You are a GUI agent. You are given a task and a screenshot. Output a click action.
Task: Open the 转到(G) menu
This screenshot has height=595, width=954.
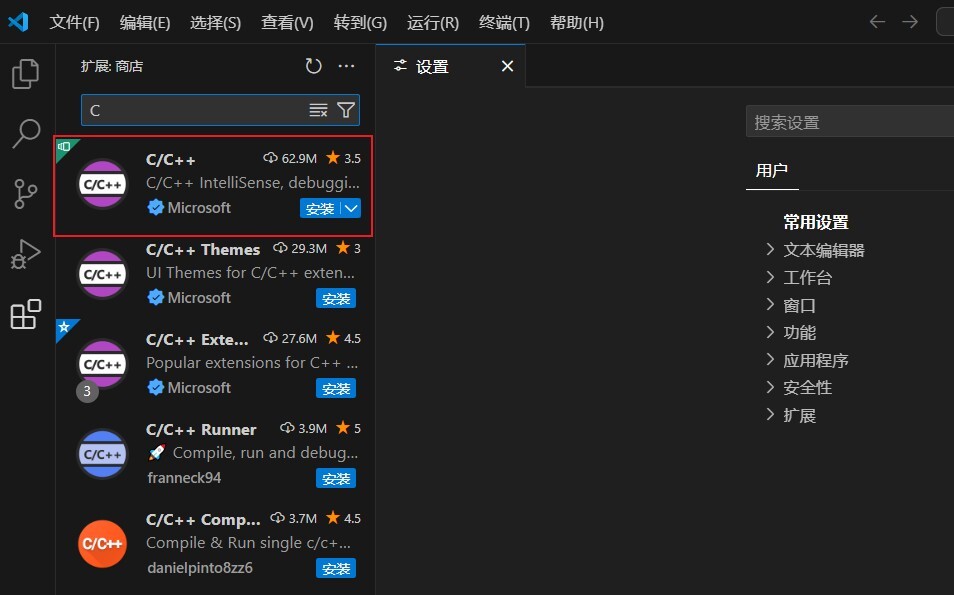pos(360,23)
